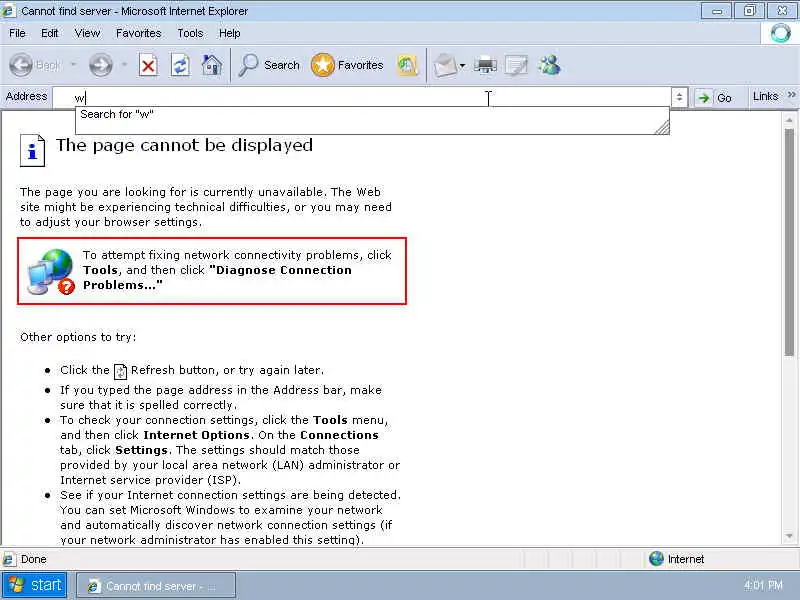
Task: Click the Links toolbar label
Action: point(765,96)
